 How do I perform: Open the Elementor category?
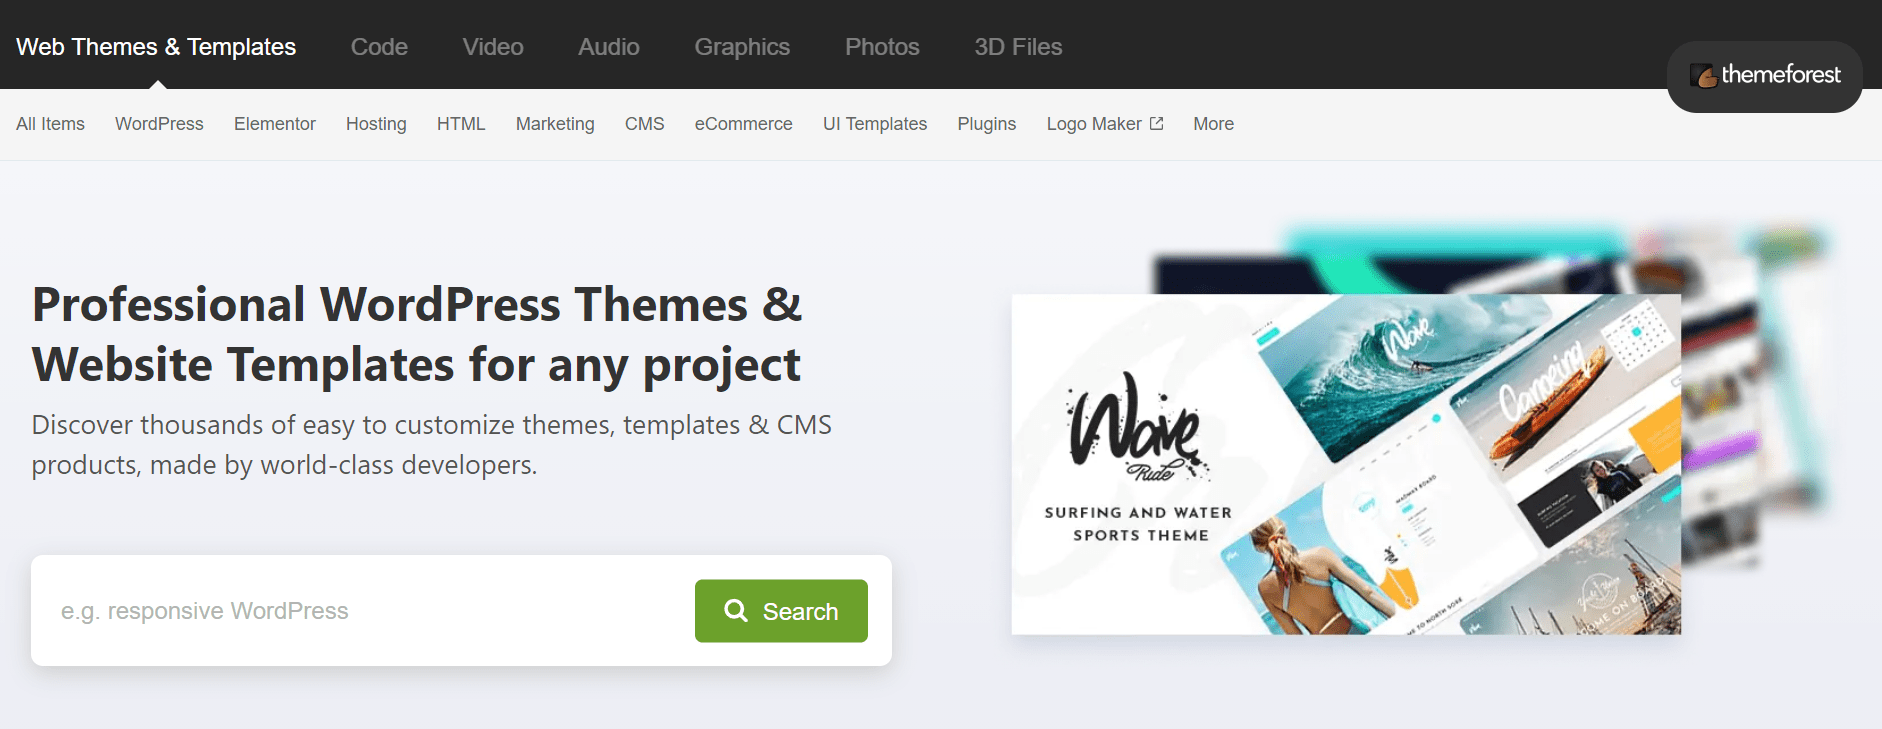point(275,124)
